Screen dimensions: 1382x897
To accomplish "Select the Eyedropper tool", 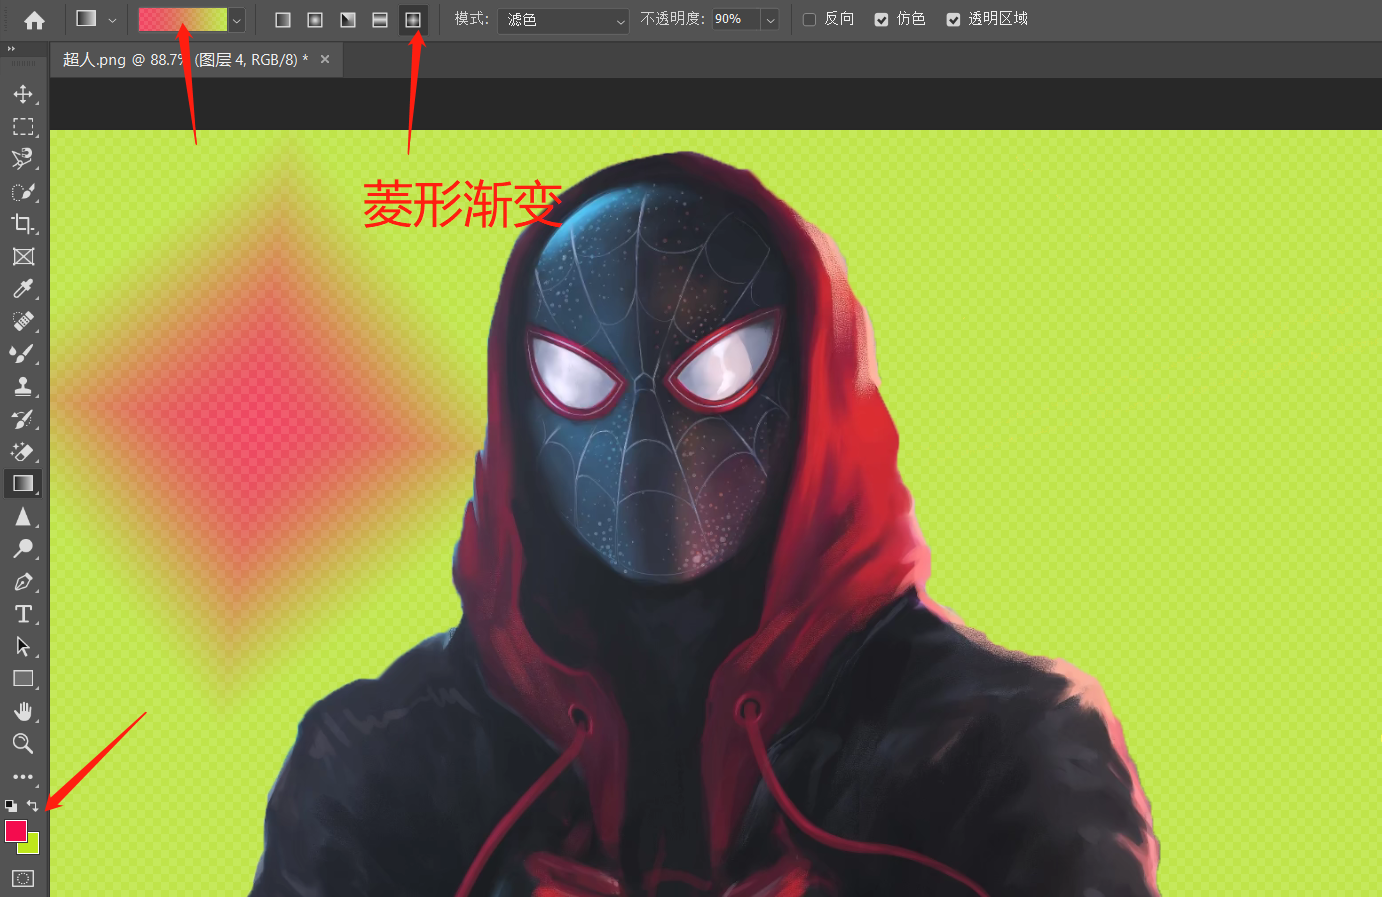I will (23, 289).
